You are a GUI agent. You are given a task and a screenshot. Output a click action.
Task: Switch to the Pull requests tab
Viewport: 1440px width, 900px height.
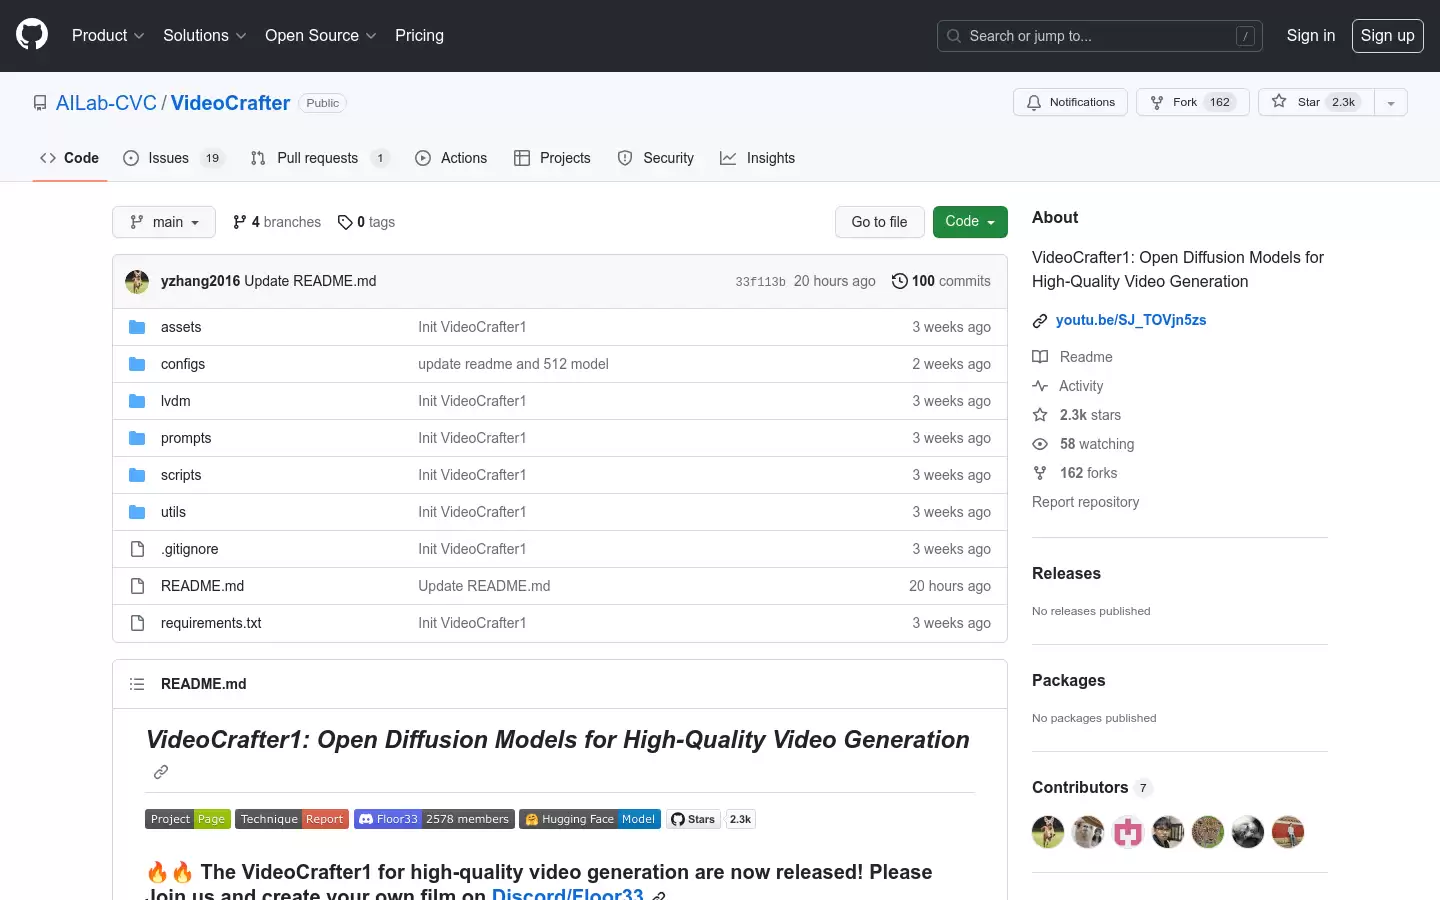point(319,158)
